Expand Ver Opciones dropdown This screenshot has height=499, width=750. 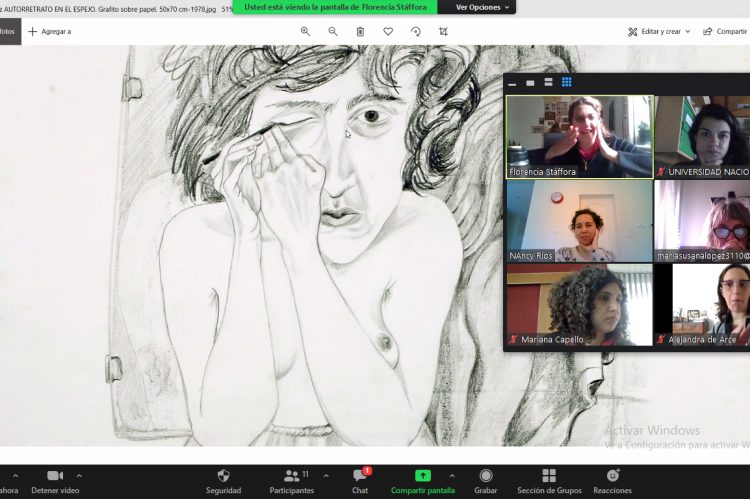(481, 7)
